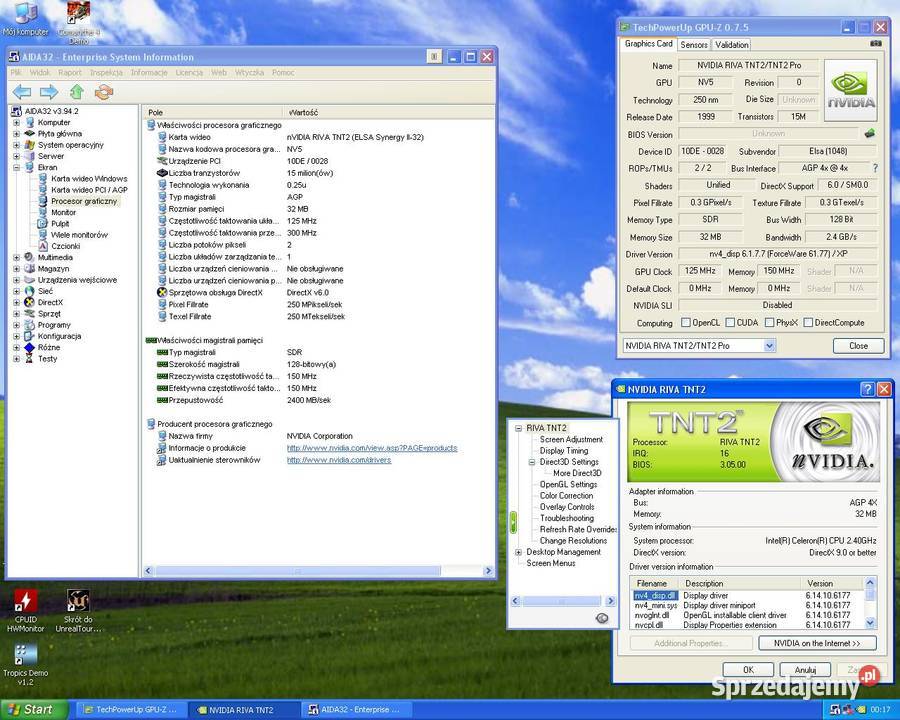Screen dimensions: 900x720
Task: Enable the OpenCL checkbox in GPU-Z
Action: pos(685,322)
